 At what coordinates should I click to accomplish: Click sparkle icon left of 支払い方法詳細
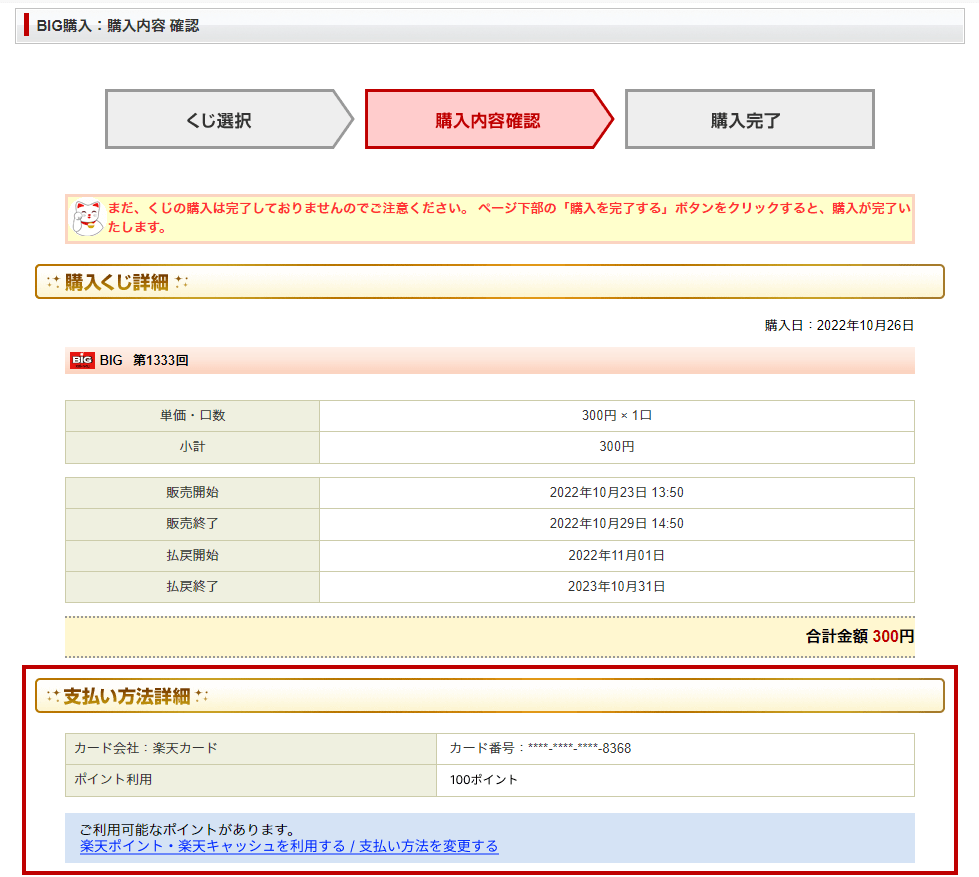(53, 696)
